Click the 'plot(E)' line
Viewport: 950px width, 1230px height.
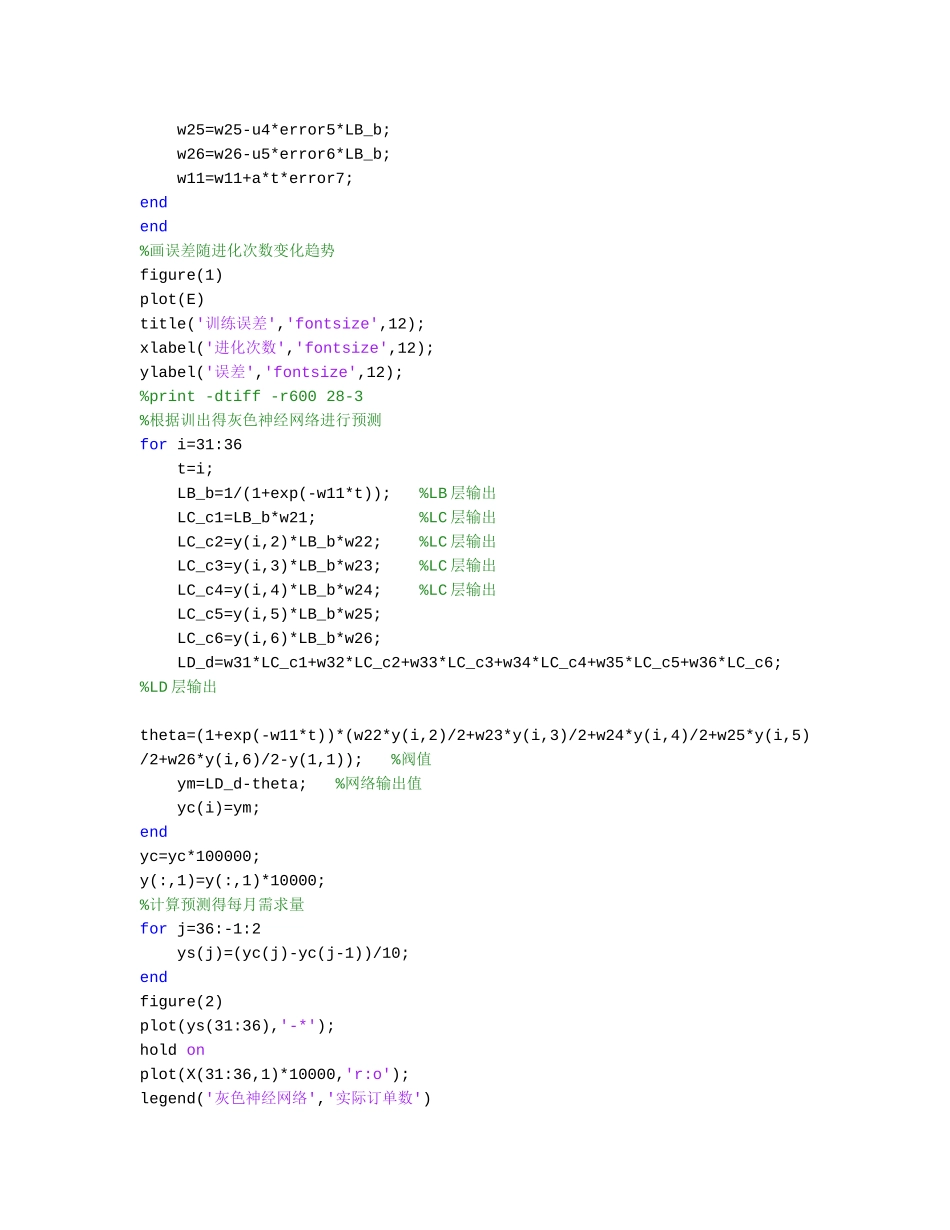point(172,299)
